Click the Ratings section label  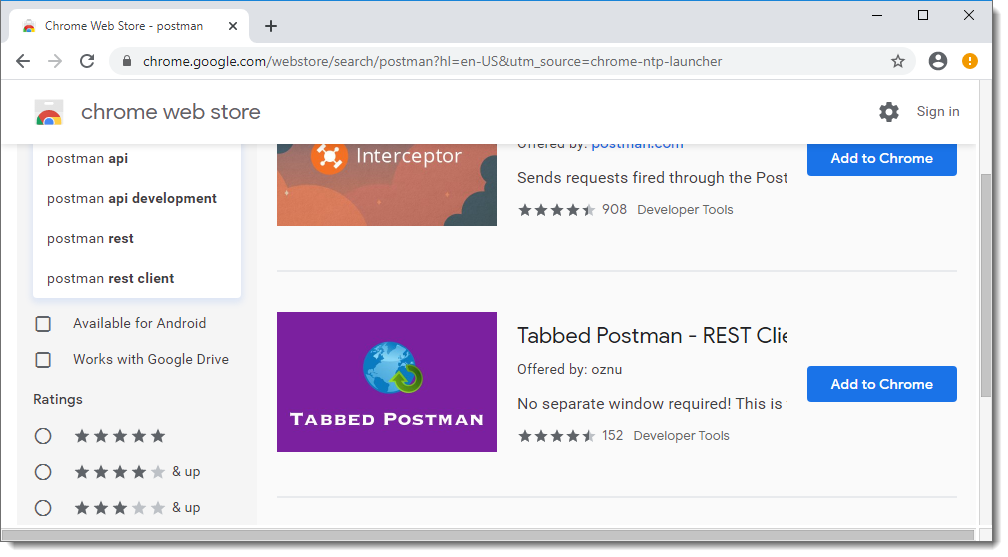(58, 399)
